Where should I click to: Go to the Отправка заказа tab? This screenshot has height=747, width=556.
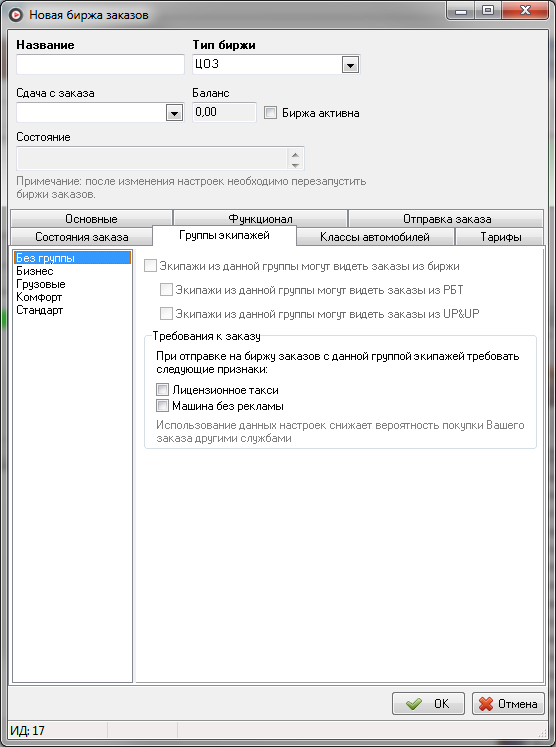(x=446, y=219)
